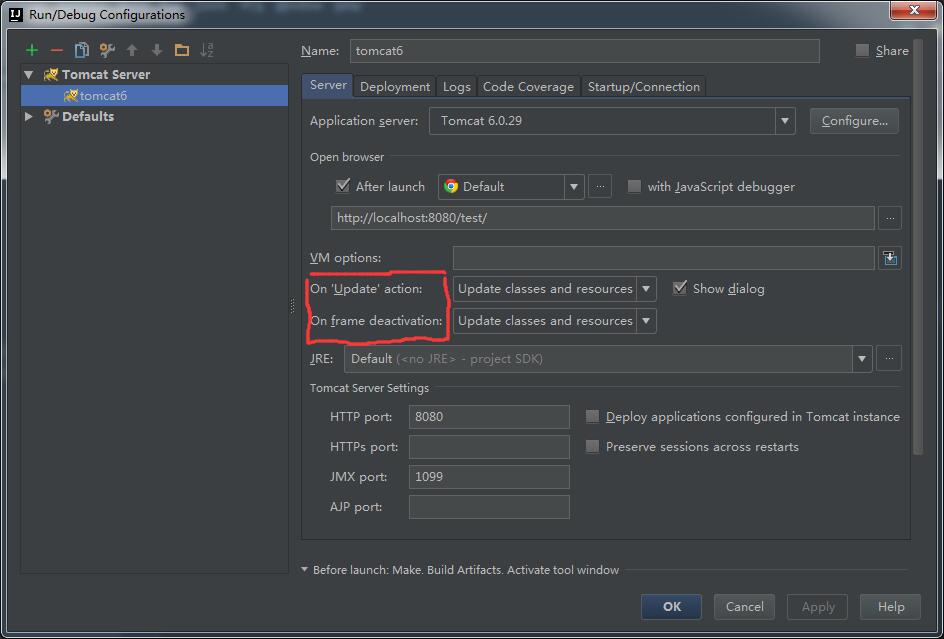Click the OK button
Viewport: 944px width, 639px height.
(671, 606)
